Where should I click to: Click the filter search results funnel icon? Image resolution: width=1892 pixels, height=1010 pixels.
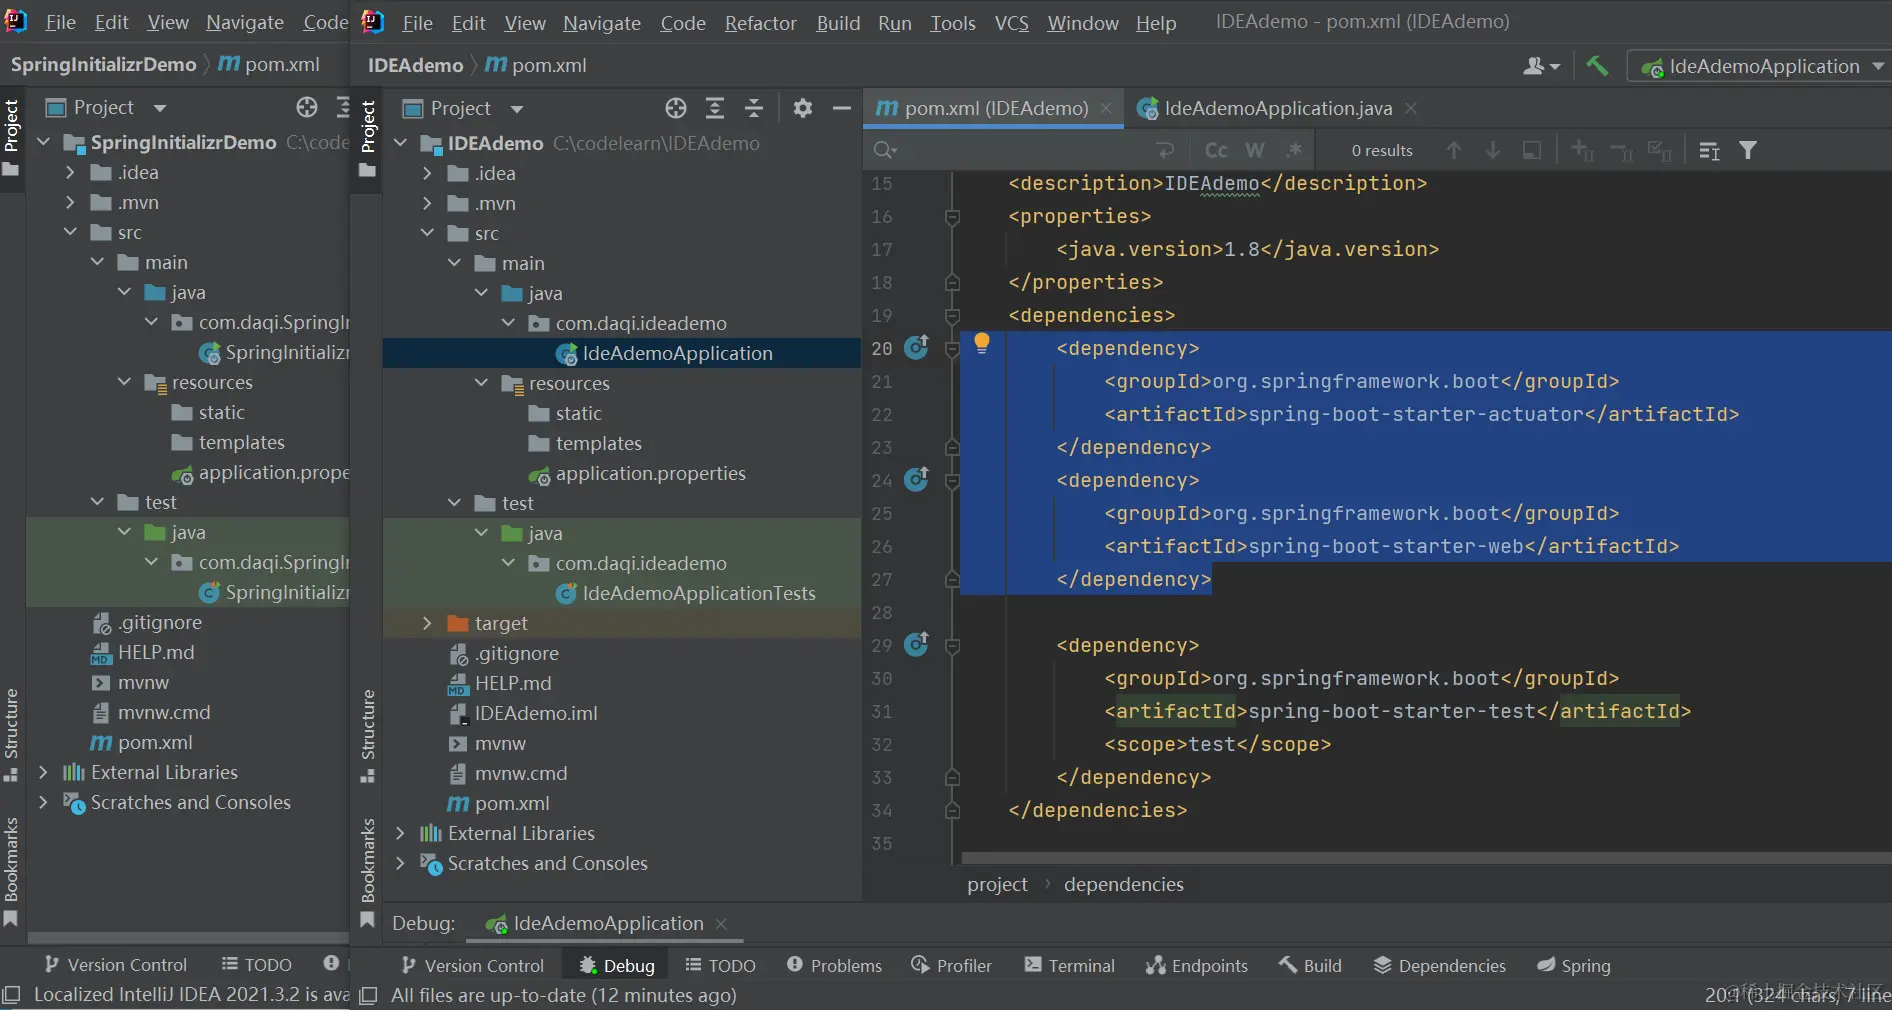[x=1748, y=150]
